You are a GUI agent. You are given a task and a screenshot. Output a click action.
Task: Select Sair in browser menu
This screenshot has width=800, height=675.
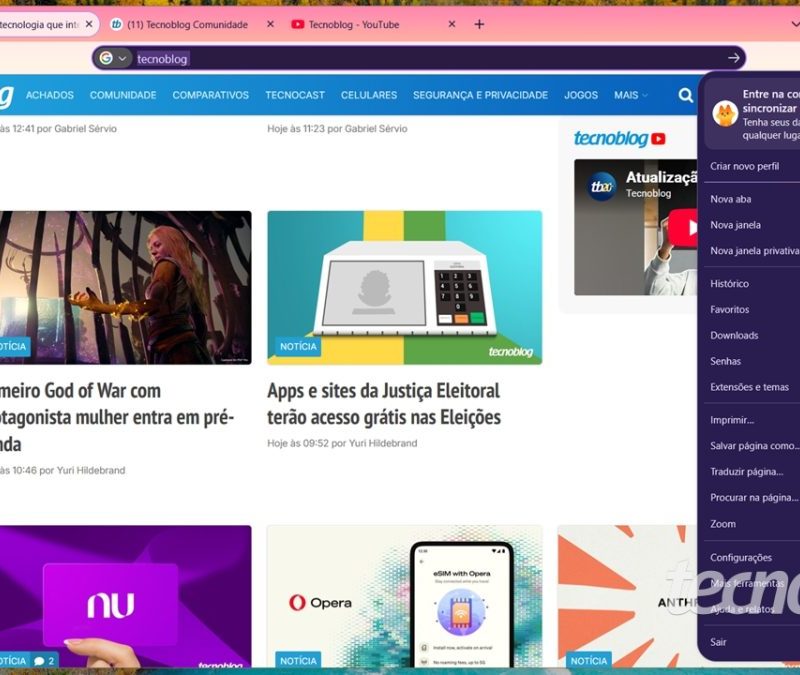tap(718, 642)
